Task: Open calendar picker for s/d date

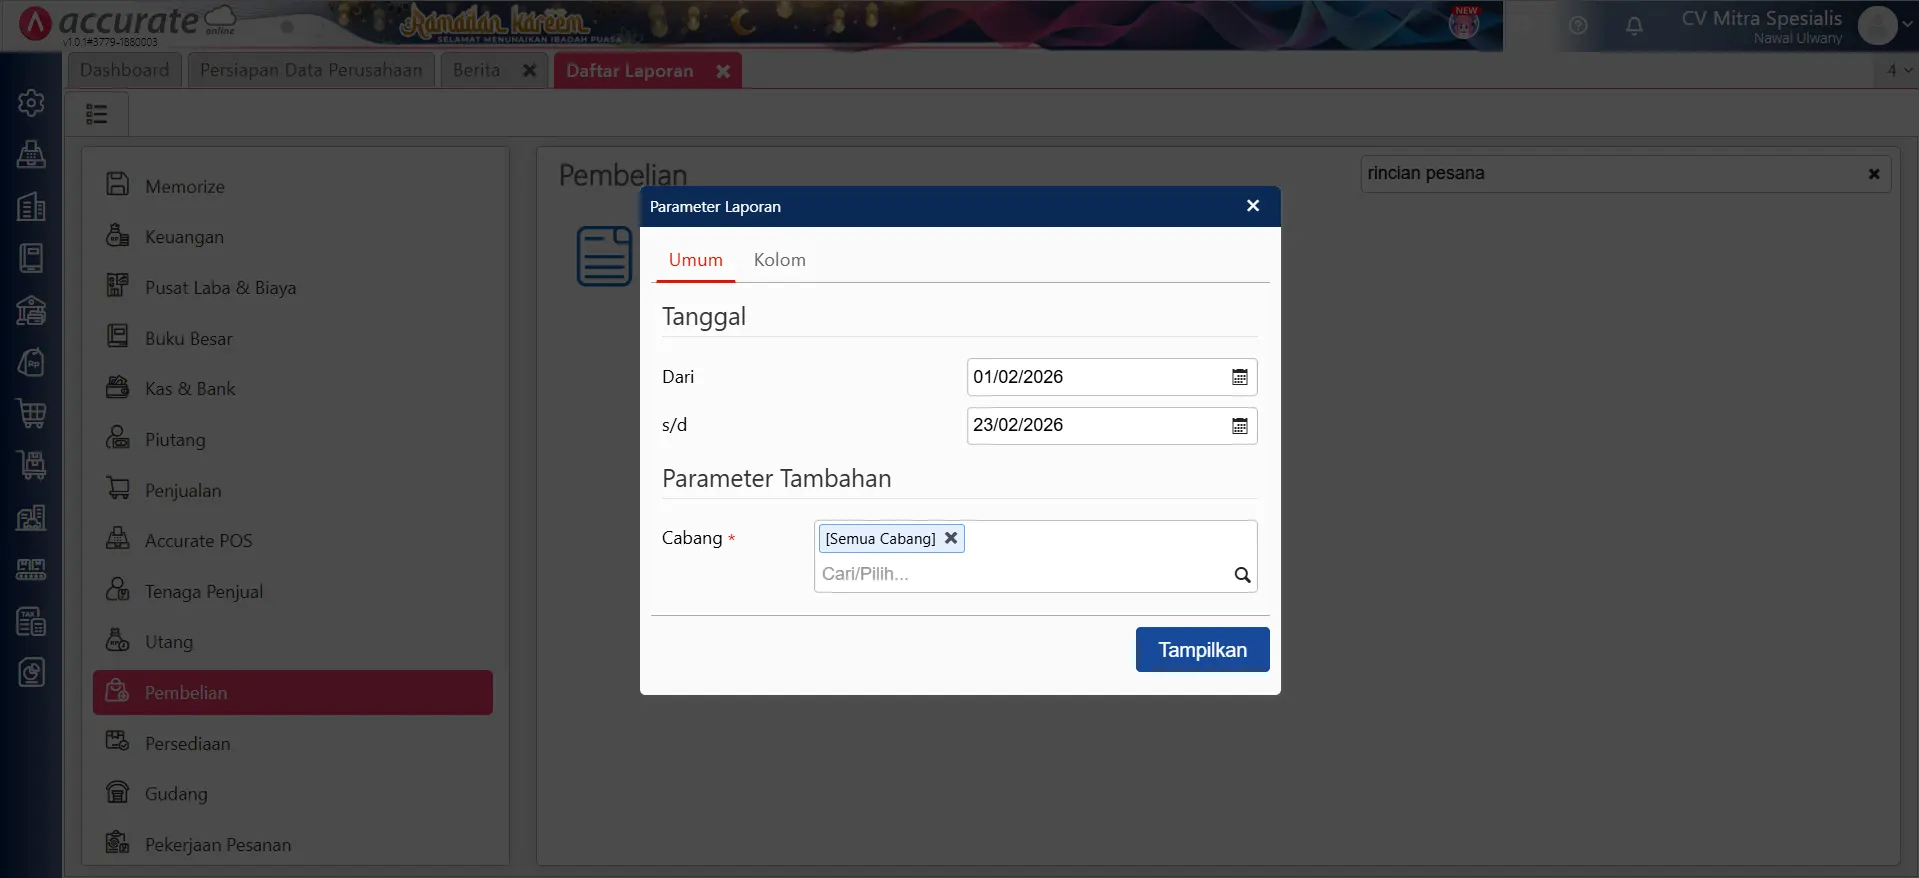Action: pyautogui.click(x=1239, y=426)
